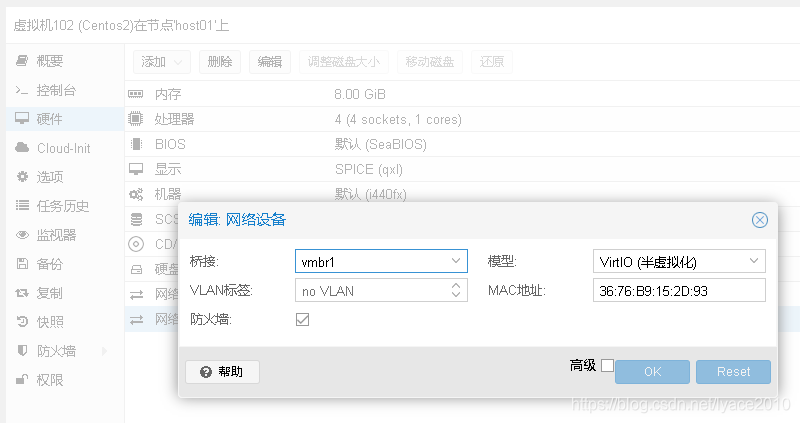Screen dimensions: 800x423
Task: Click the hard disk icon in 硬盘 row
Action: (136, 269)
